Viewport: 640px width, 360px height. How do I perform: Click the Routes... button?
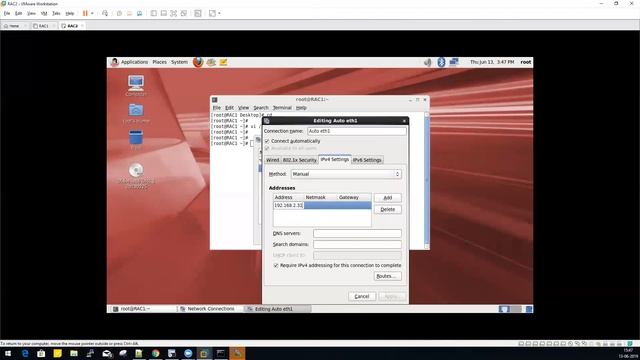388,276
